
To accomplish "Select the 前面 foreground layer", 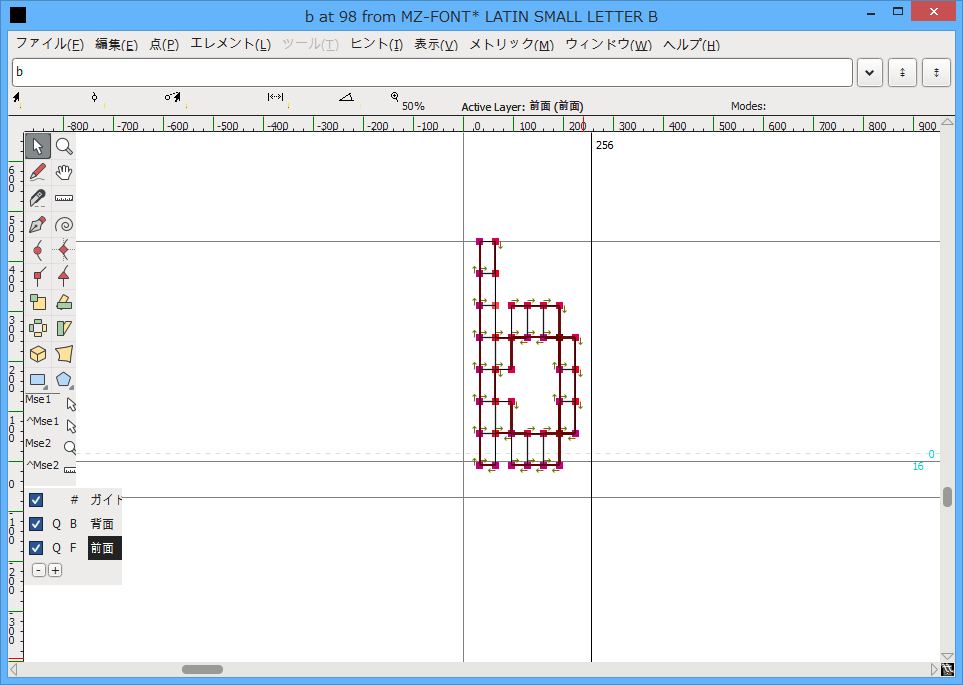I will (103, 548).
